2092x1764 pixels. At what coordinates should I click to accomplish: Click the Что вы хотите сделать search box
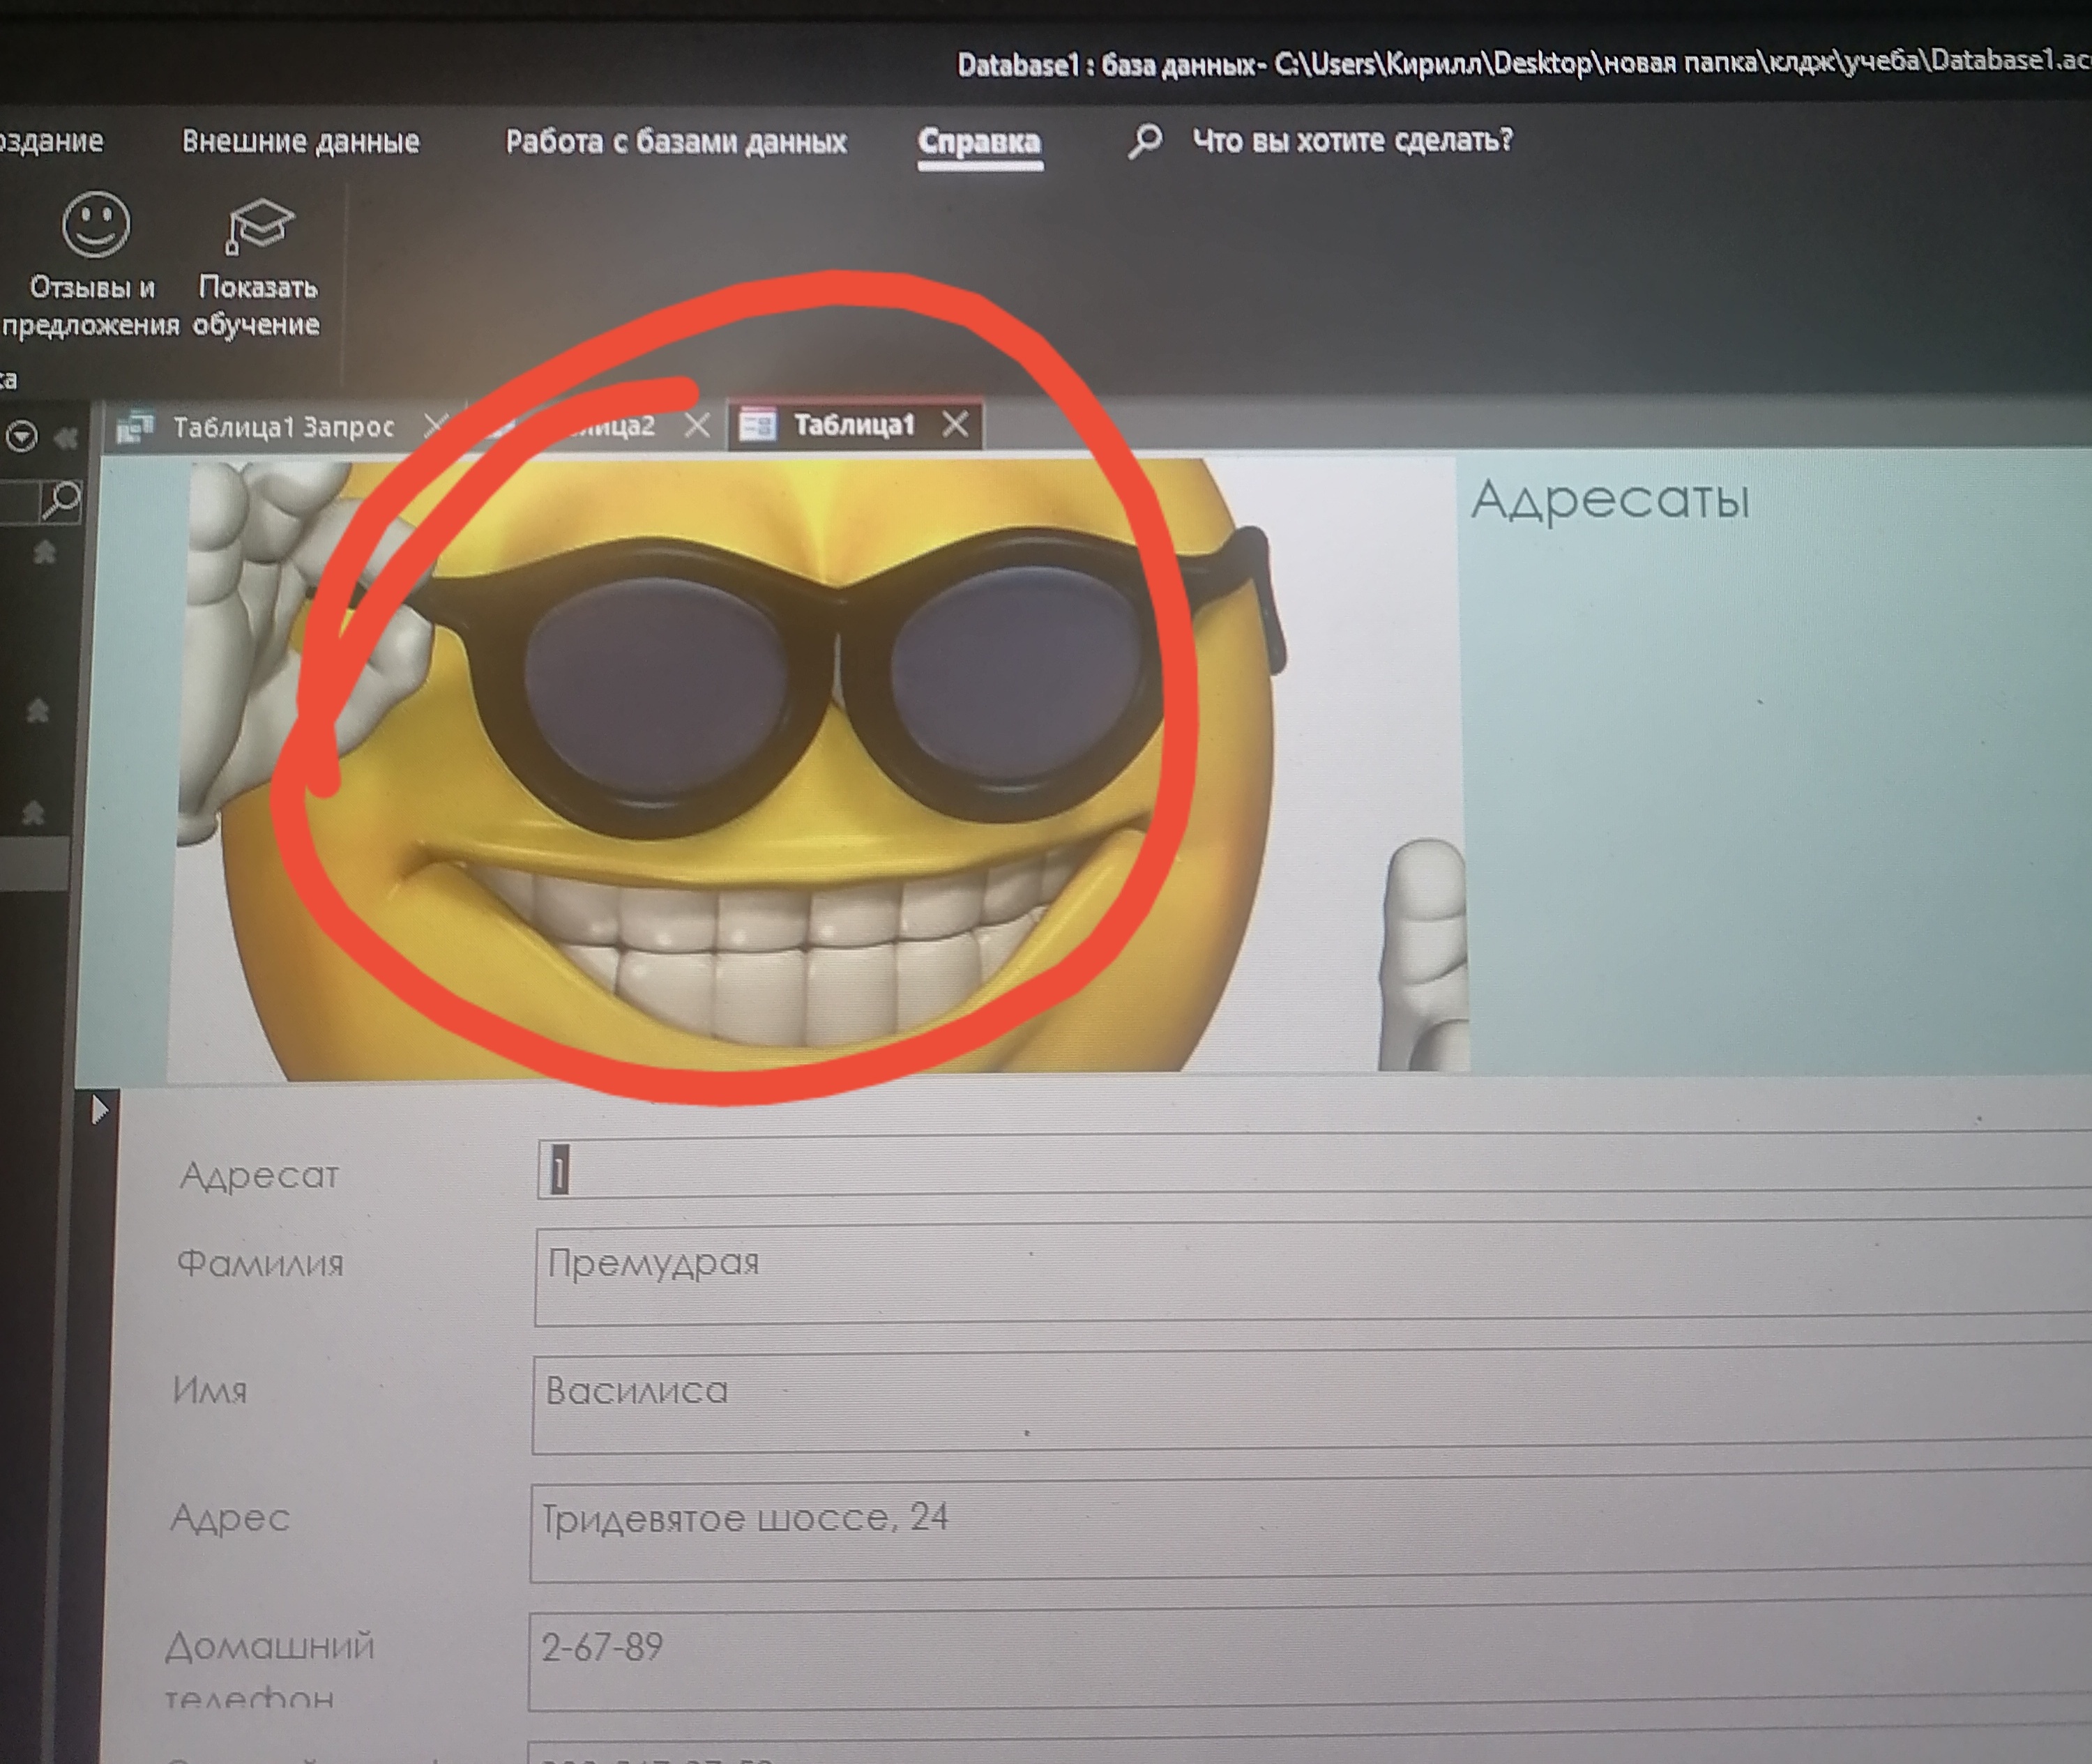[x=1352, y=140]
